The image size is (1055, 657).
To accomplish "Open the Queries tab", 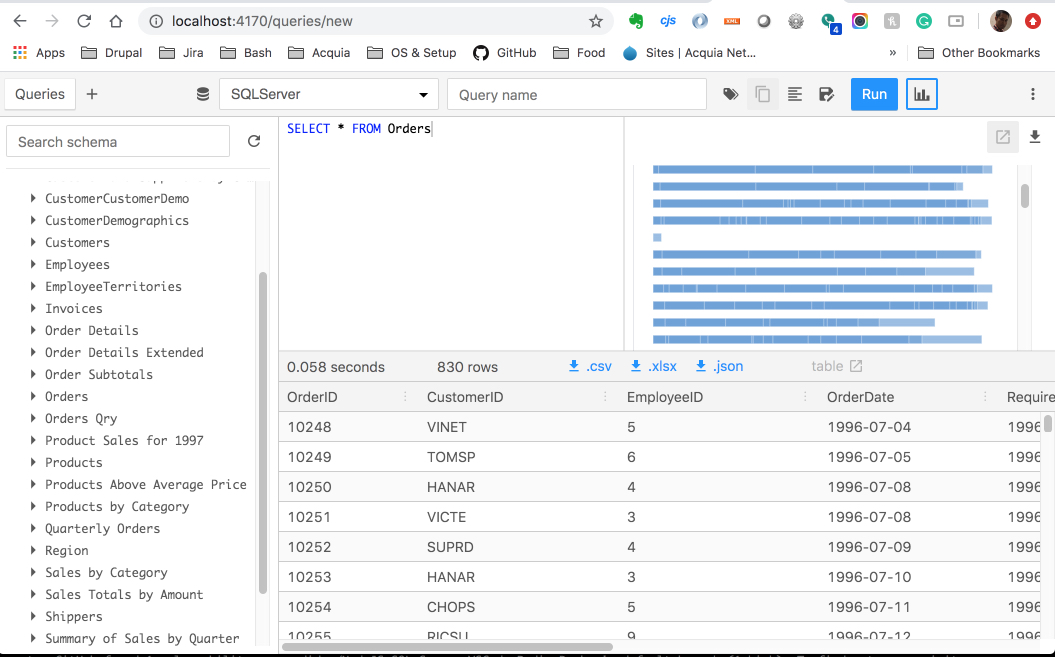I will tap(40, 94).
